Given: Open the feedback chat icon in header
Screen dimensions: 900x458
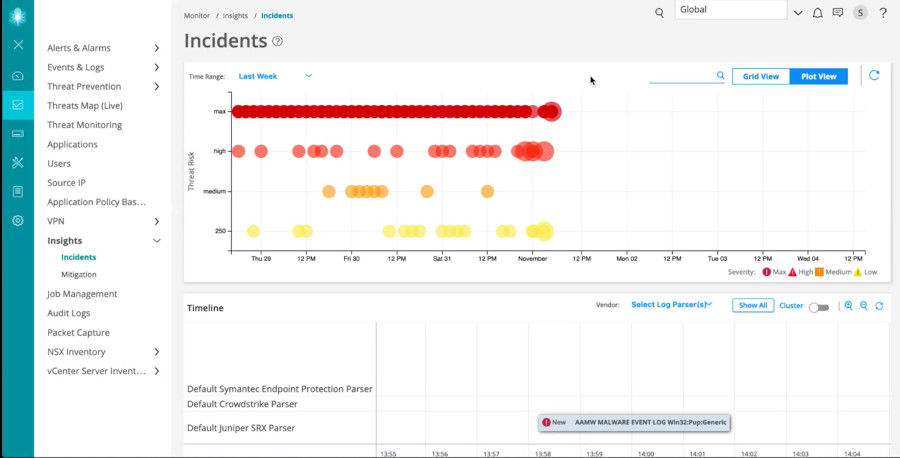Looking at the screenshot, I should (837, 13).
